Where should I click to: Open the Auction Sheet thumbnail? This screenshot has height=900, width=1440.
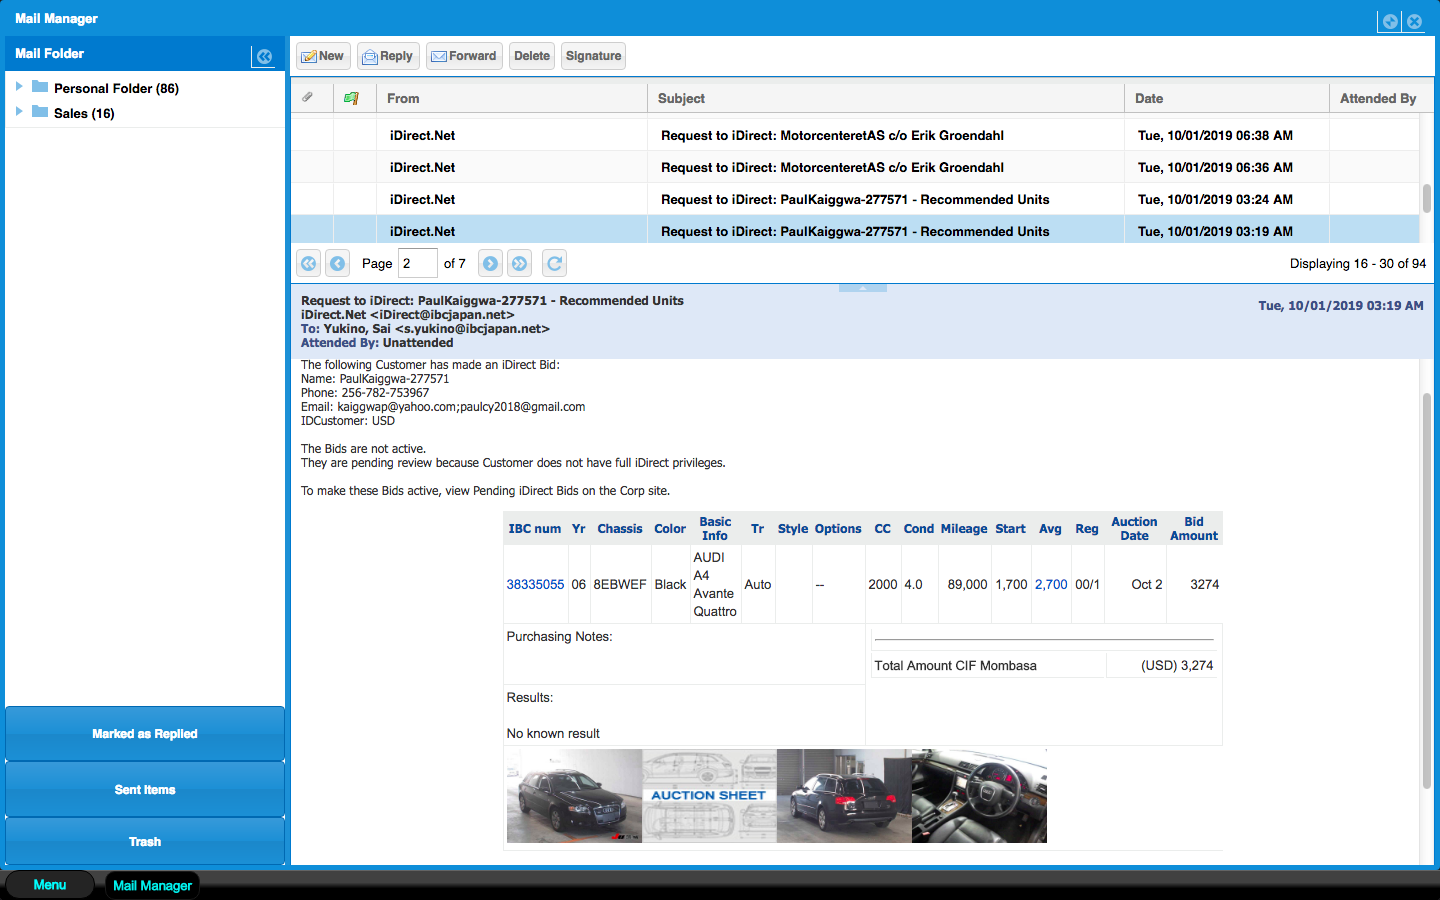(709, 796)
